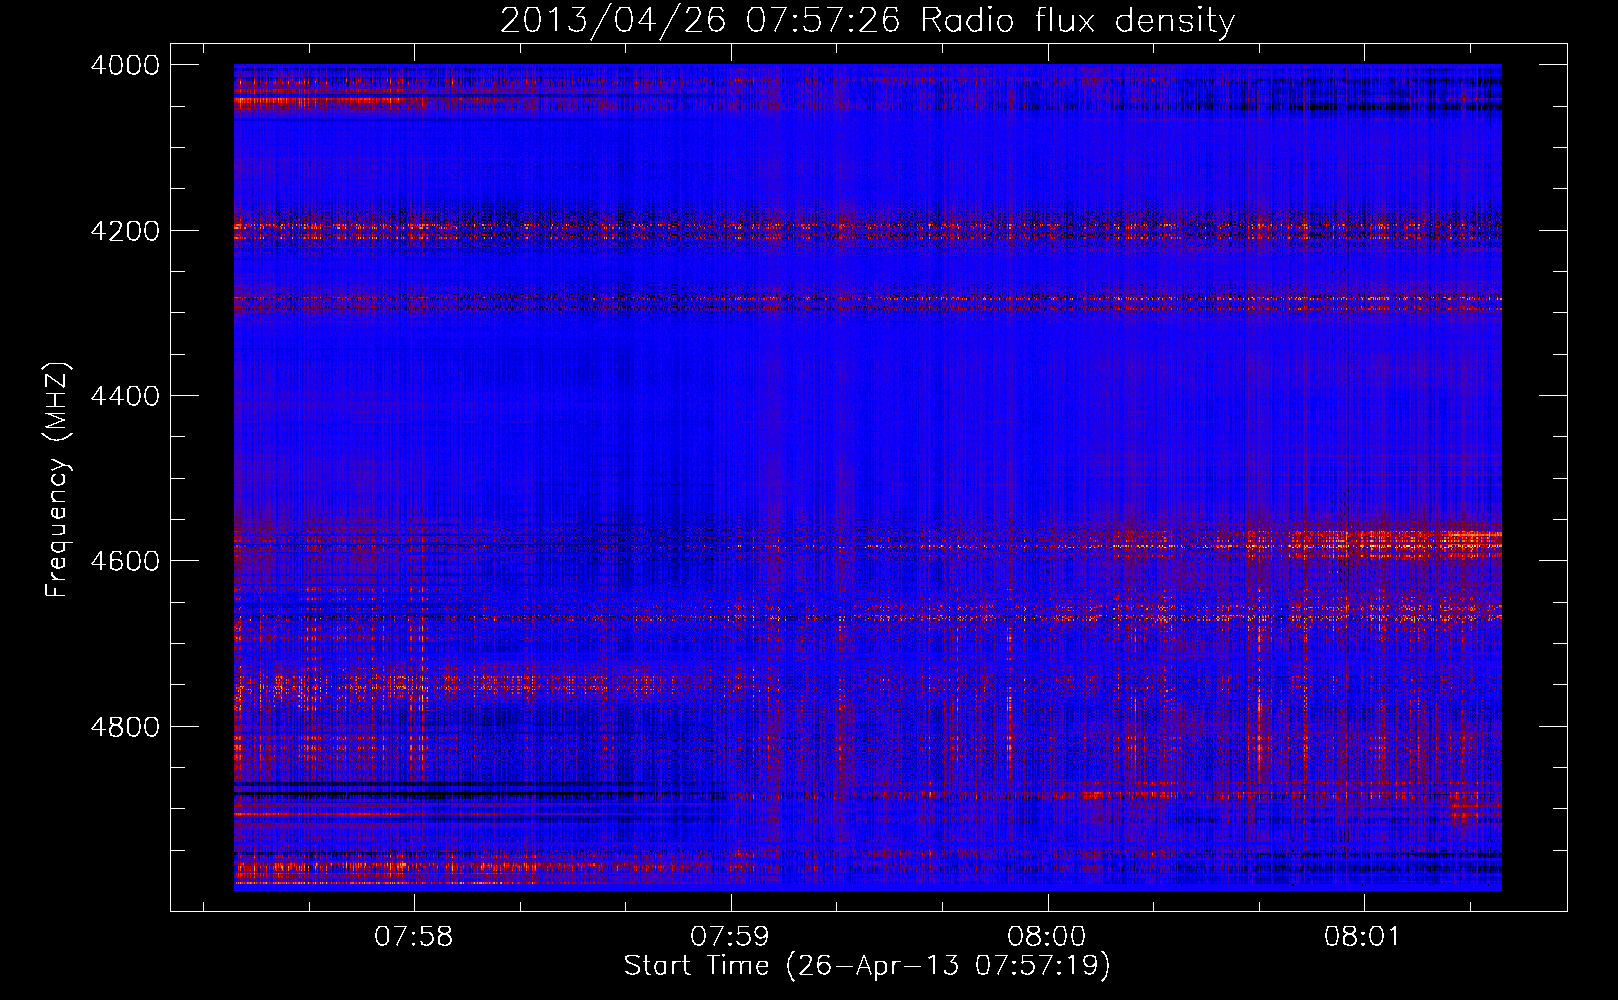Click the 08:00 time axis label
The height and width of the screenshot is (1000, 1618).
coord(1047,937)
